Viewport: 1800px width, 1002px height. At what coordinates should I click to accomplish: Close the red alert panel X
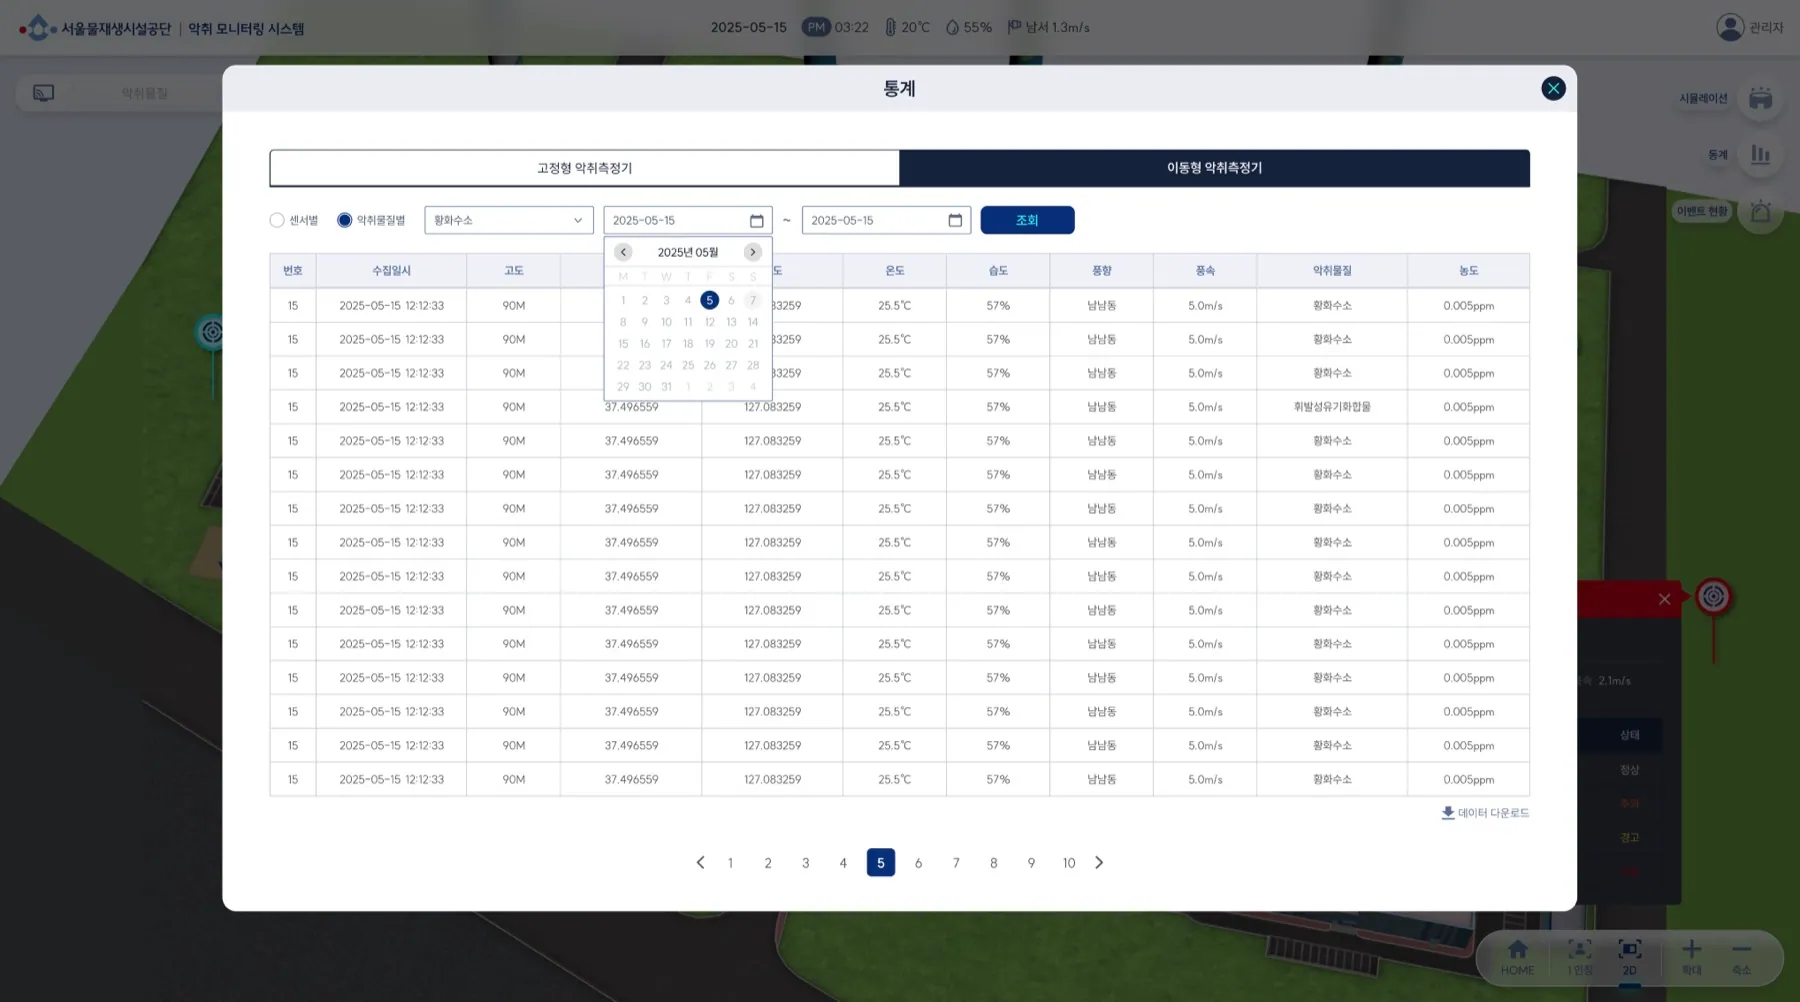click(x=1664, y=599)
